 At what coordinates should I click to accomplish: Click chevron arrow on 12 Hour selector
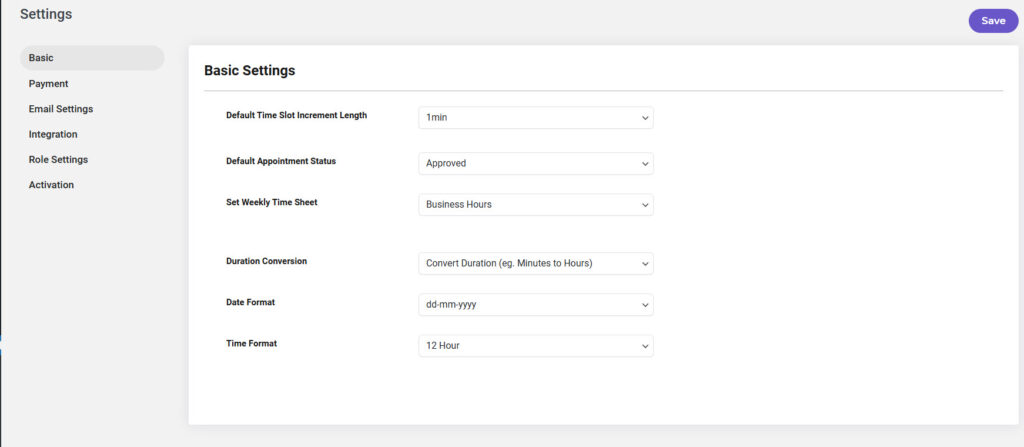coord(645,346)
